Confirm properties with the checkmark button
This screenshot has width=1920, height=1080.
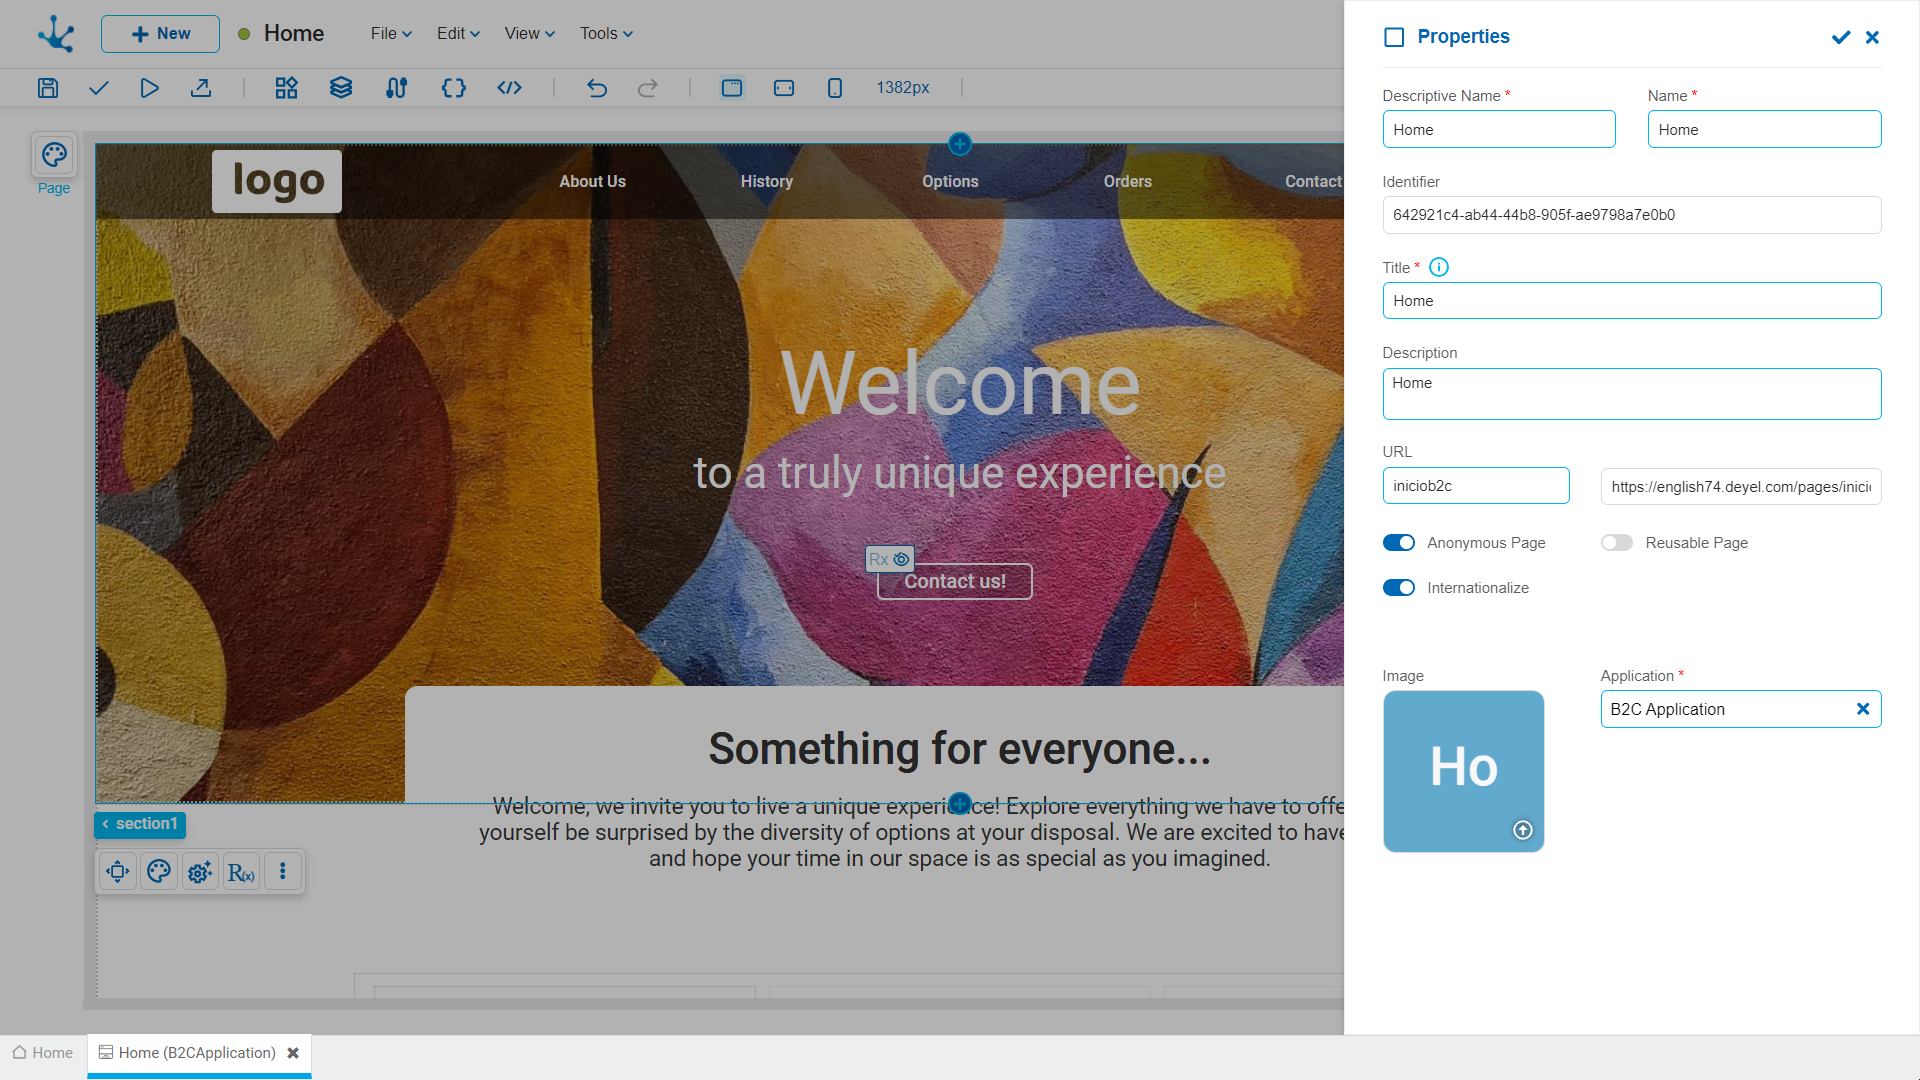point(1841,37)
